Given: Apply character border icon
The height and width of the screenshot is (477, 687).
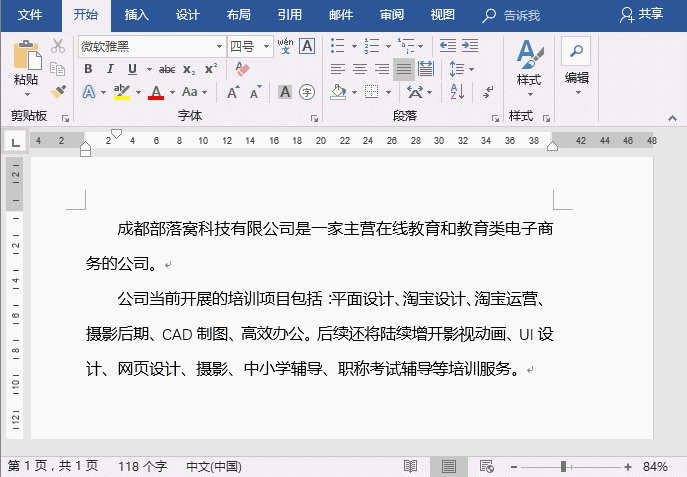Looking at the screenshot, I should click(307, 46).
